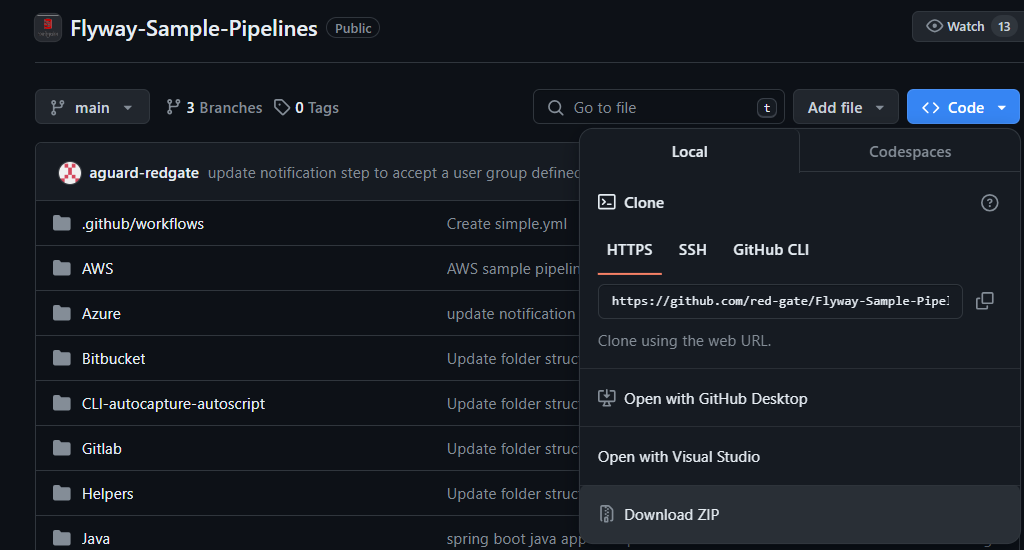Open the CLI-autocapture-autoscript folder name
This screenshot has width=1024, height=550.
pyautogui.click(x=173, y=404)
